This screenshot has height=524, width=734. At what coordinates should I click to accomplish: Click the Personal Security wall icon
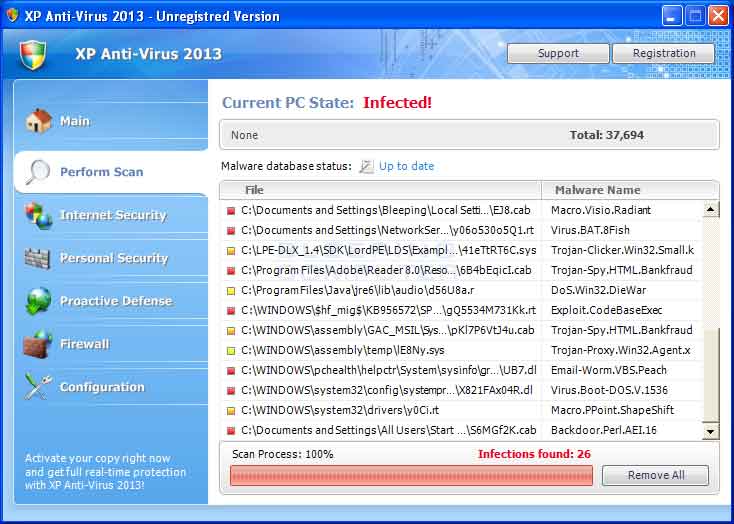click(x=37, y=258)
